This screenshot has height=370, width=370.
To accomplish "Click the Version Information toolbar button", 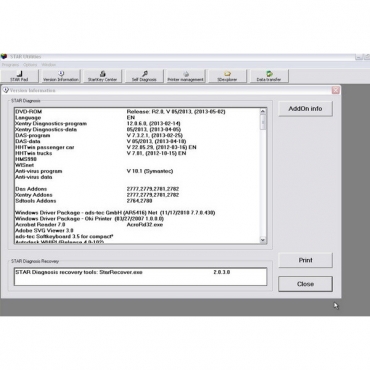I will (x=61, y=76).
